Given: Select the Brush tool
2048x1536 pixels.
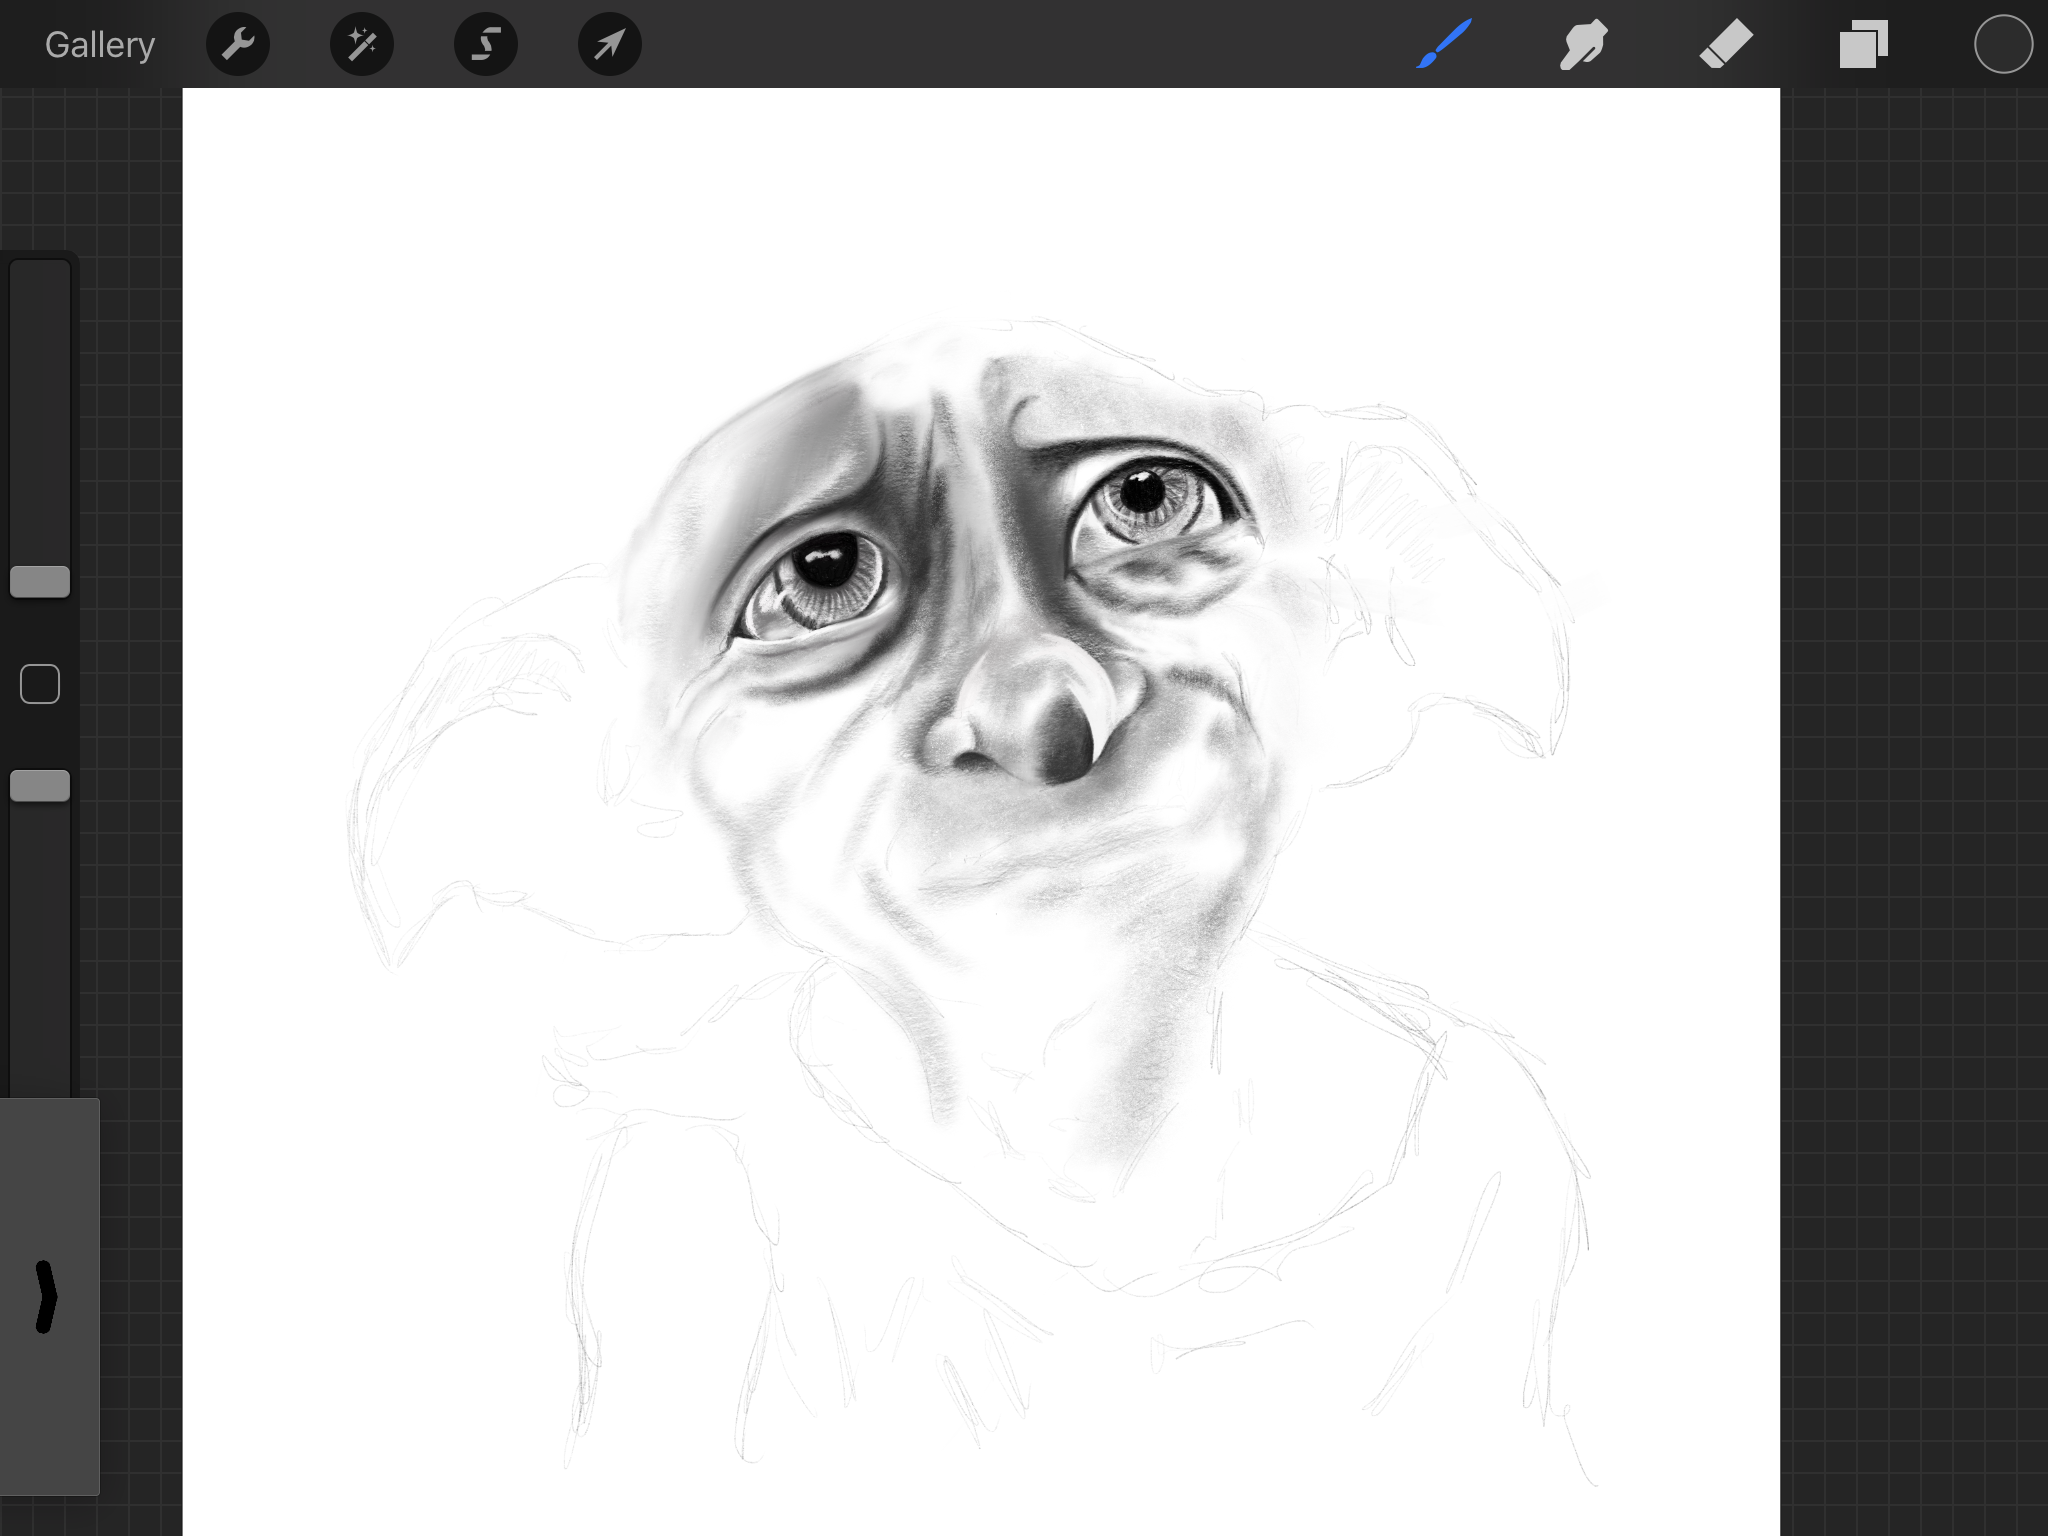Looking at the screenshot, I should 1444,44.
